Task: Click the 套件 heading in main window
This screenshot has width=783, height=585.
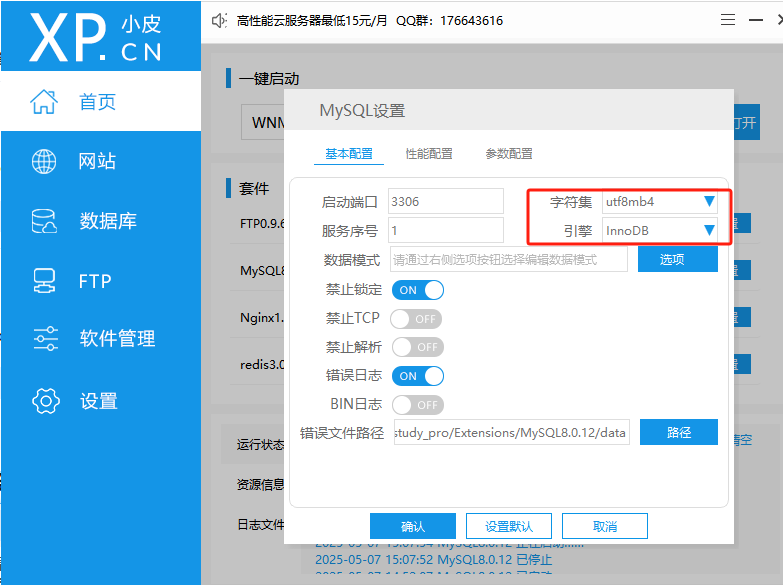Action: 254,189
